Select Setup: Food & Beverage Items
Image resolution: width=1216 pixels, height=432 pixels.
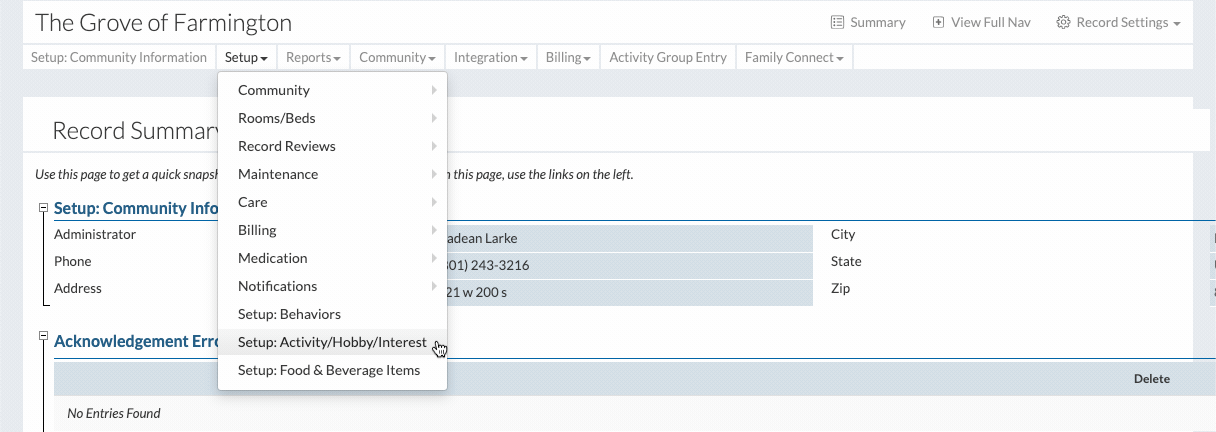(329, 370)
